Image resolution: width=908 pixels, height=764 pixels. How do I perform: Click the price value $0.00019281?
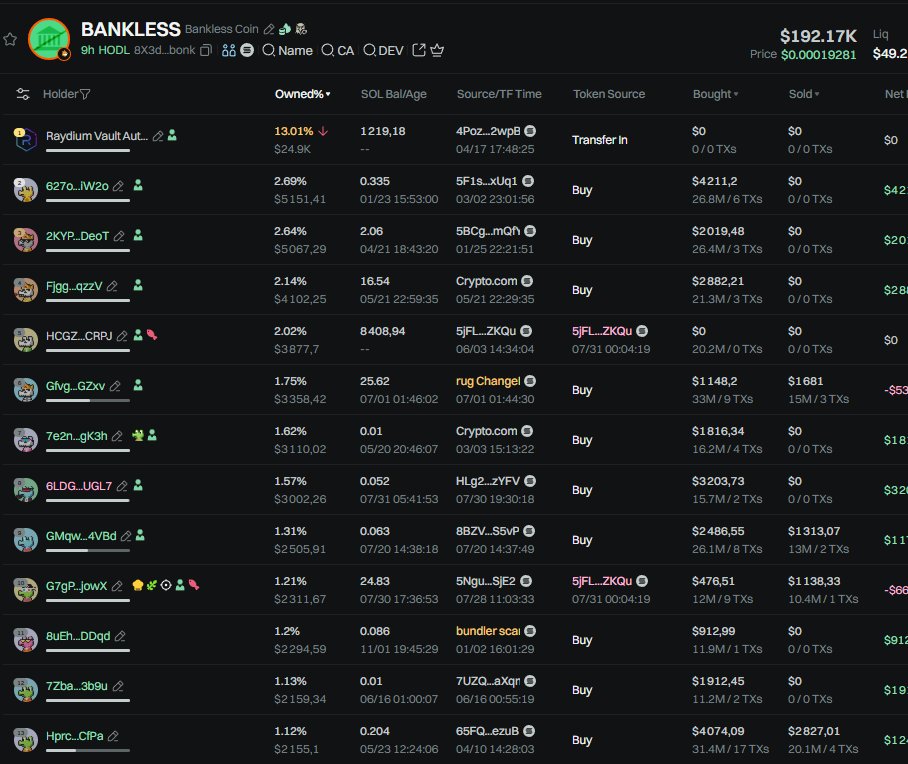click(818, 54)
